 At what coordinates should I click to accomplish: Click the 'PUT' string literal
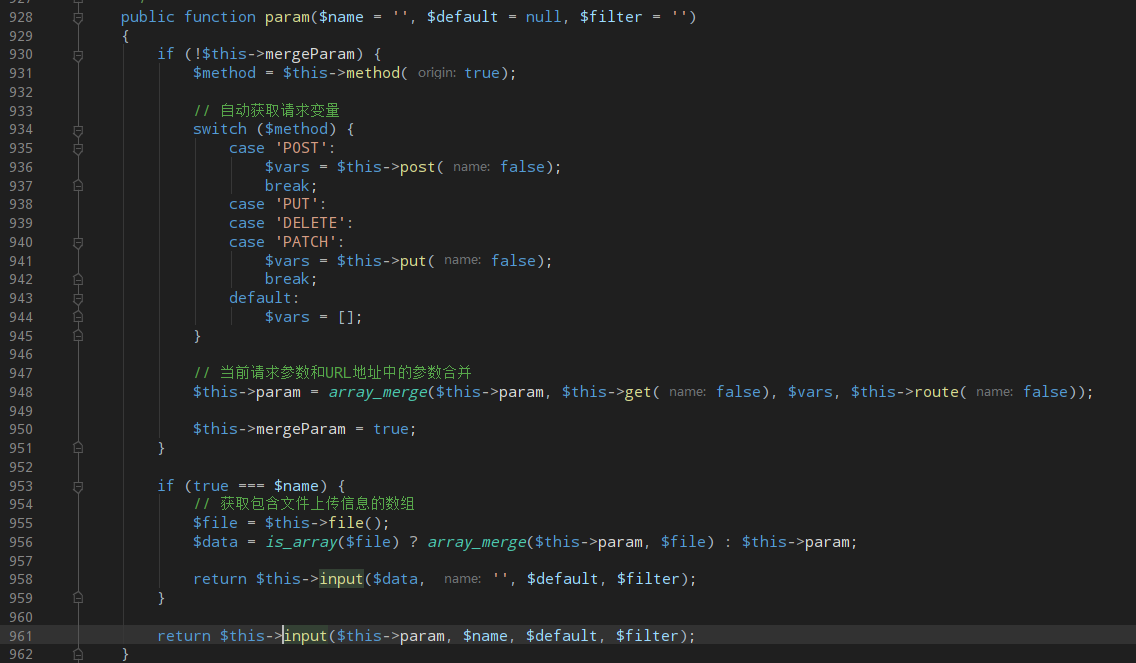(x=296, y=204)
